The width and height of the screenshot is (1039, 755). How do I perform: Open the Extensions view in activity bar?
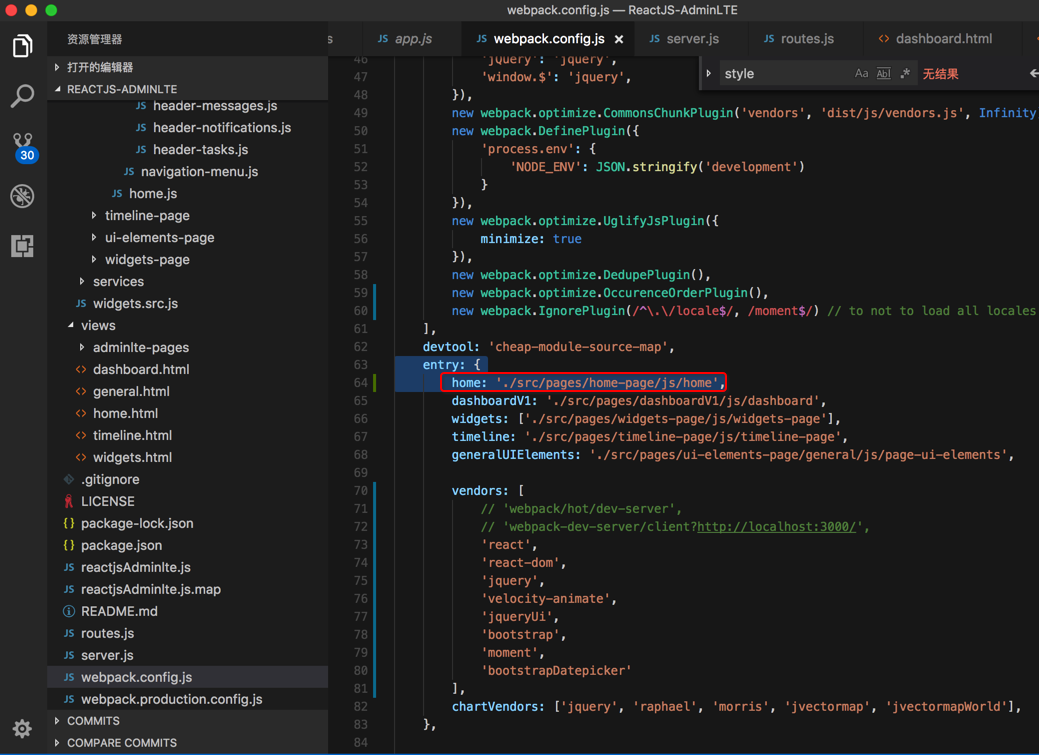point(22,246)
